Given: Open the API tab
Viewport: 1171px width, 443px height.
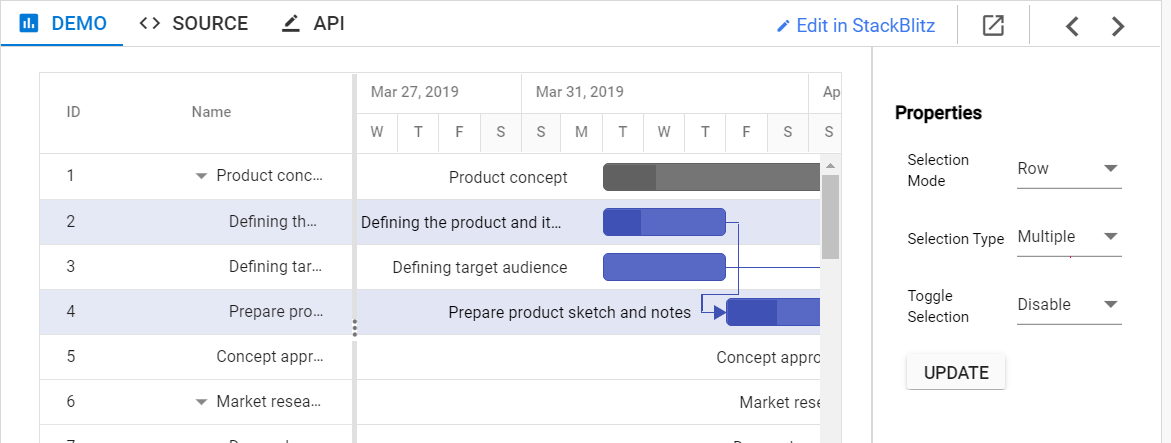Looking at the screenshot, I should pyautogui.click(x=313, y=23).
